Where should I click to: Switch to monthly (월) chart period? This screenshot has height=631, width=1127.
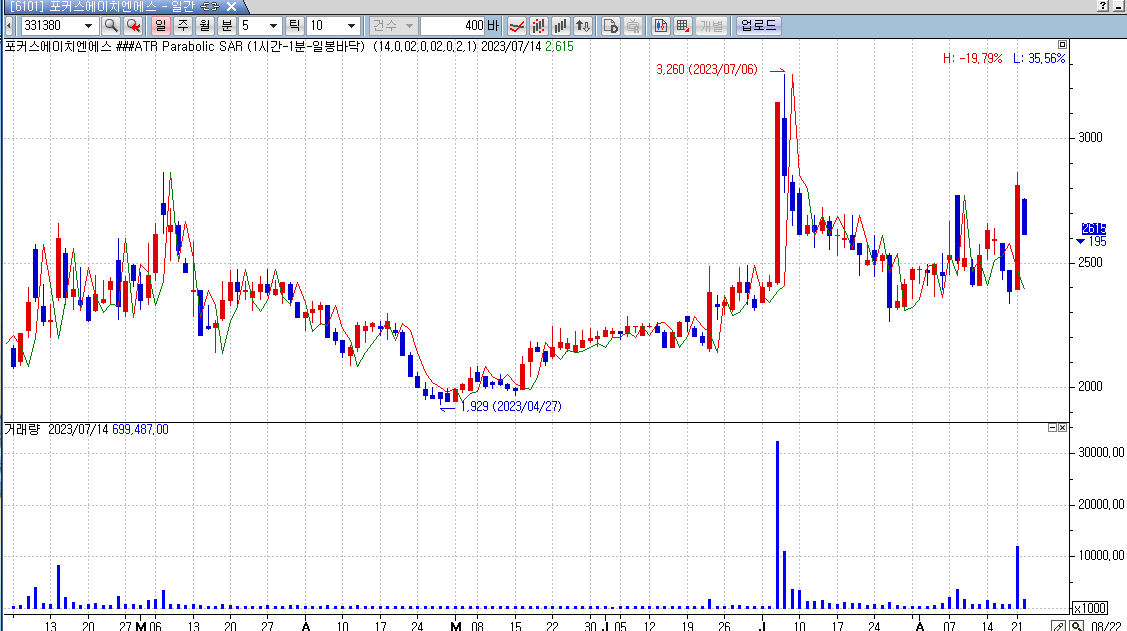pos(205,25)
